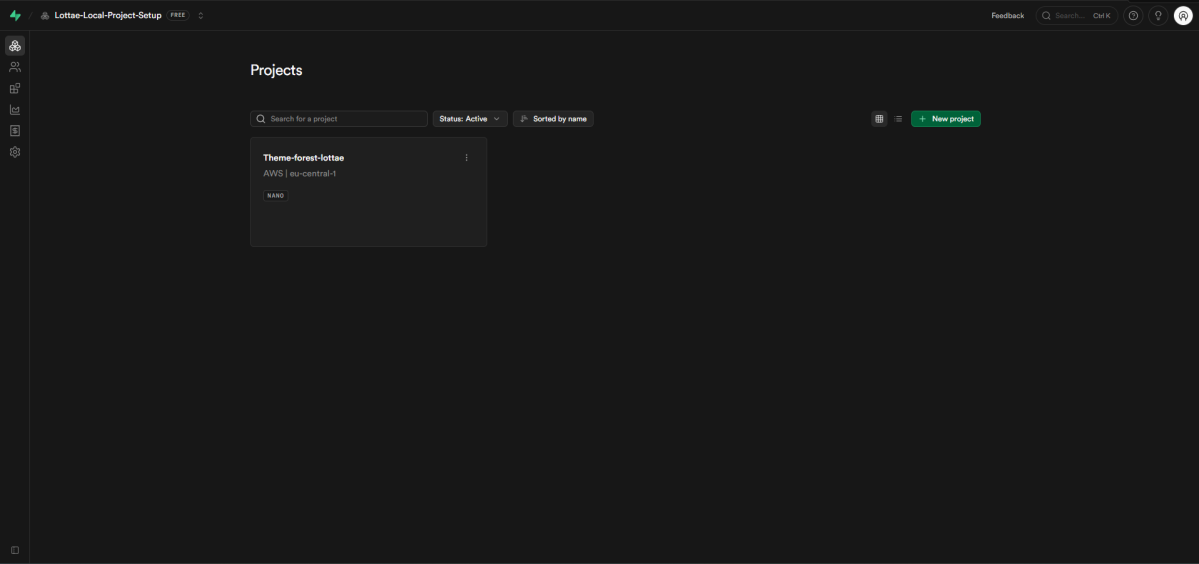This screenshot has height=564, width=1199.
Task: Open Lottae-Local-Project-Setup organization link
Action: (x=108, y=15)
